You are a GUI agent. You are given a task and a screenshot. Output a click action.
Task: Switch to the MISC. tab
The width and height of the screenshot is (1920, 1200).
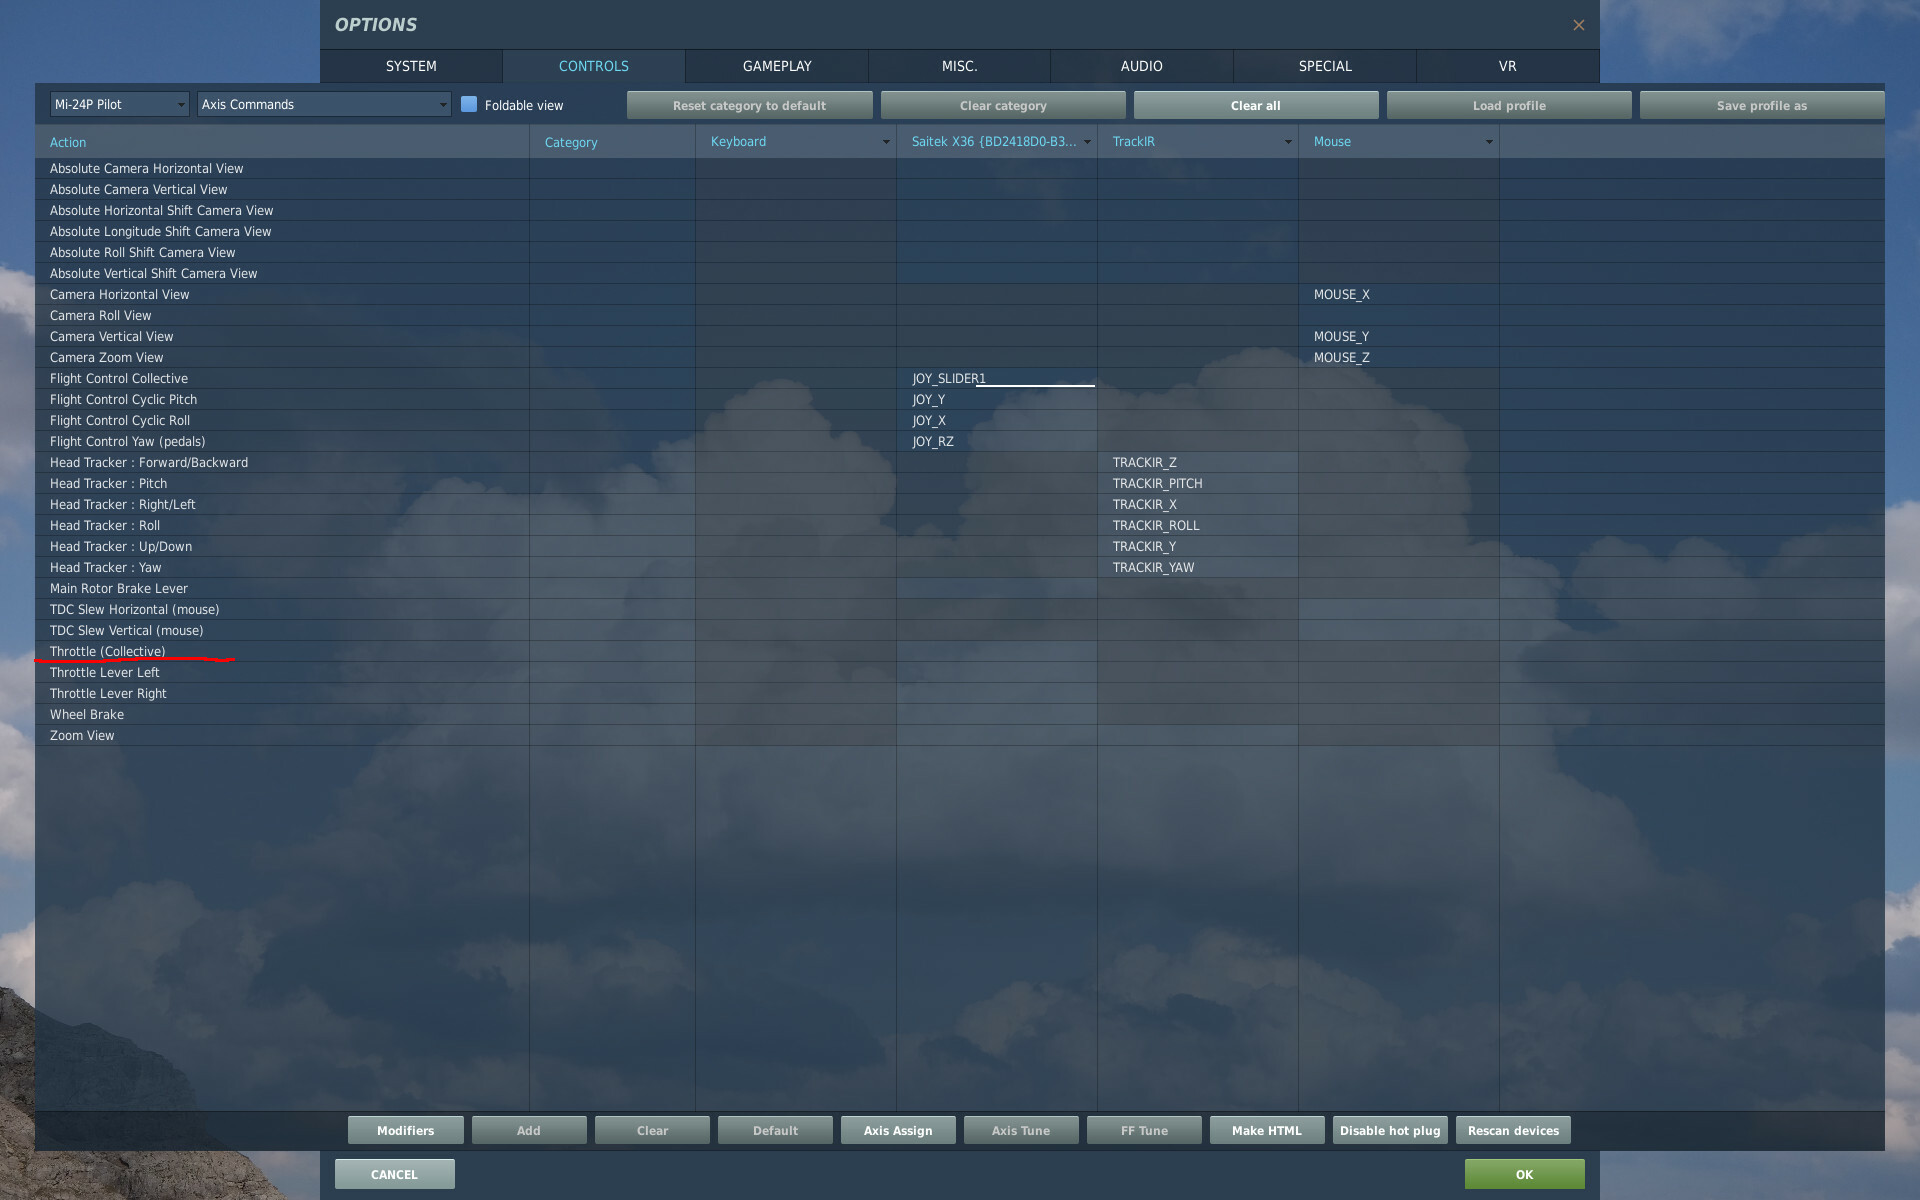[960, 66]
